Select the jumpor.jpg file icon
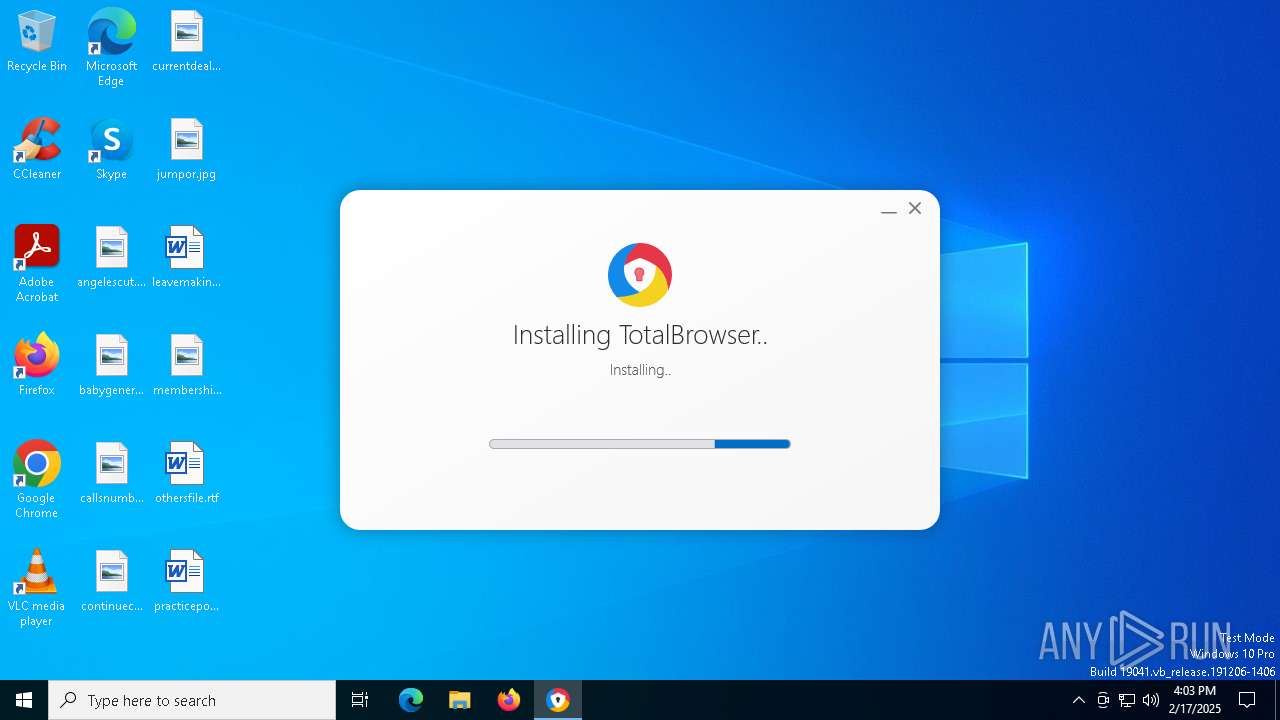1280x720 pixels. click(x=186, y=149)
